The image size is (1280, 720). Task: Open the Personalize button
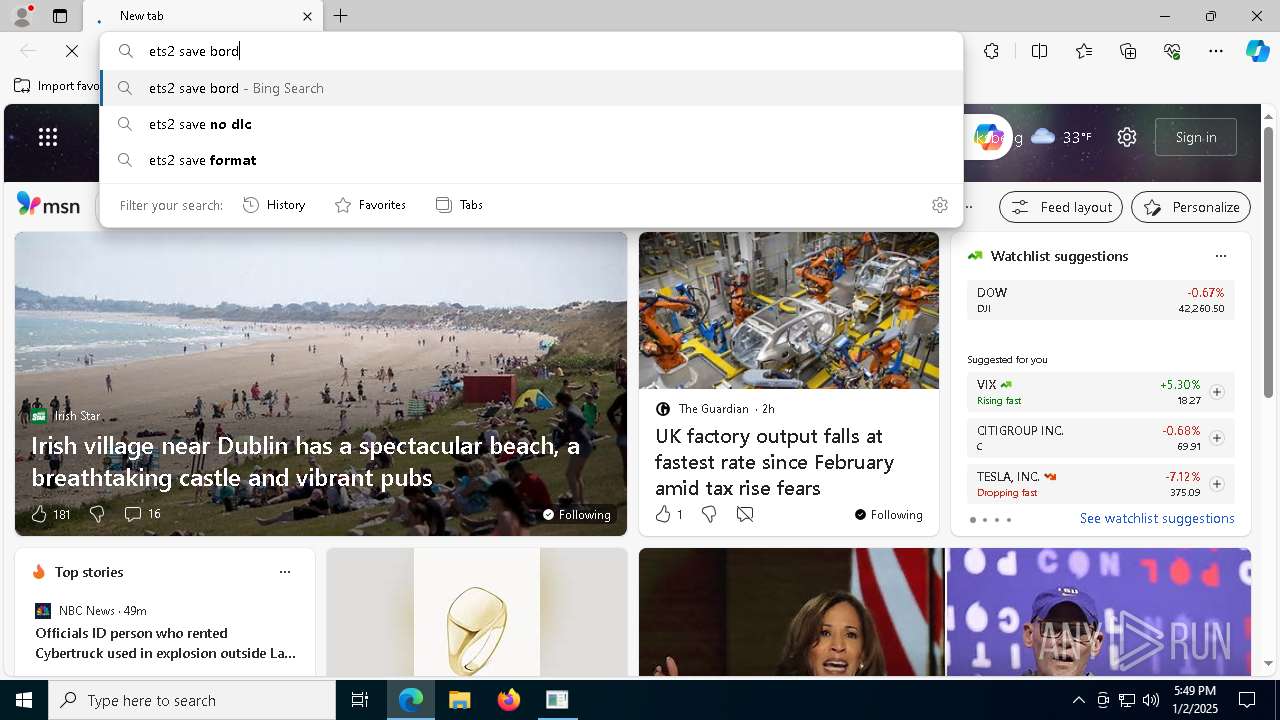[1191, 207]
